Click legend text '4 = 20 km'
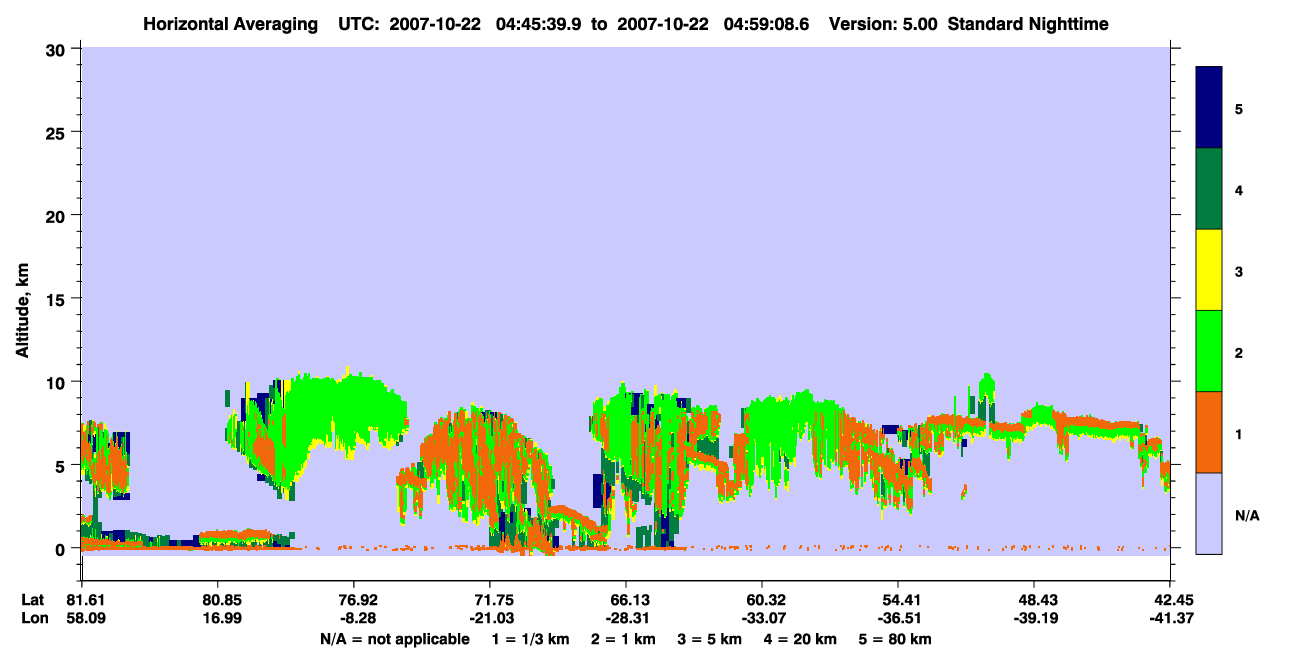This screenshot has width=1300, height=667. 800,639
